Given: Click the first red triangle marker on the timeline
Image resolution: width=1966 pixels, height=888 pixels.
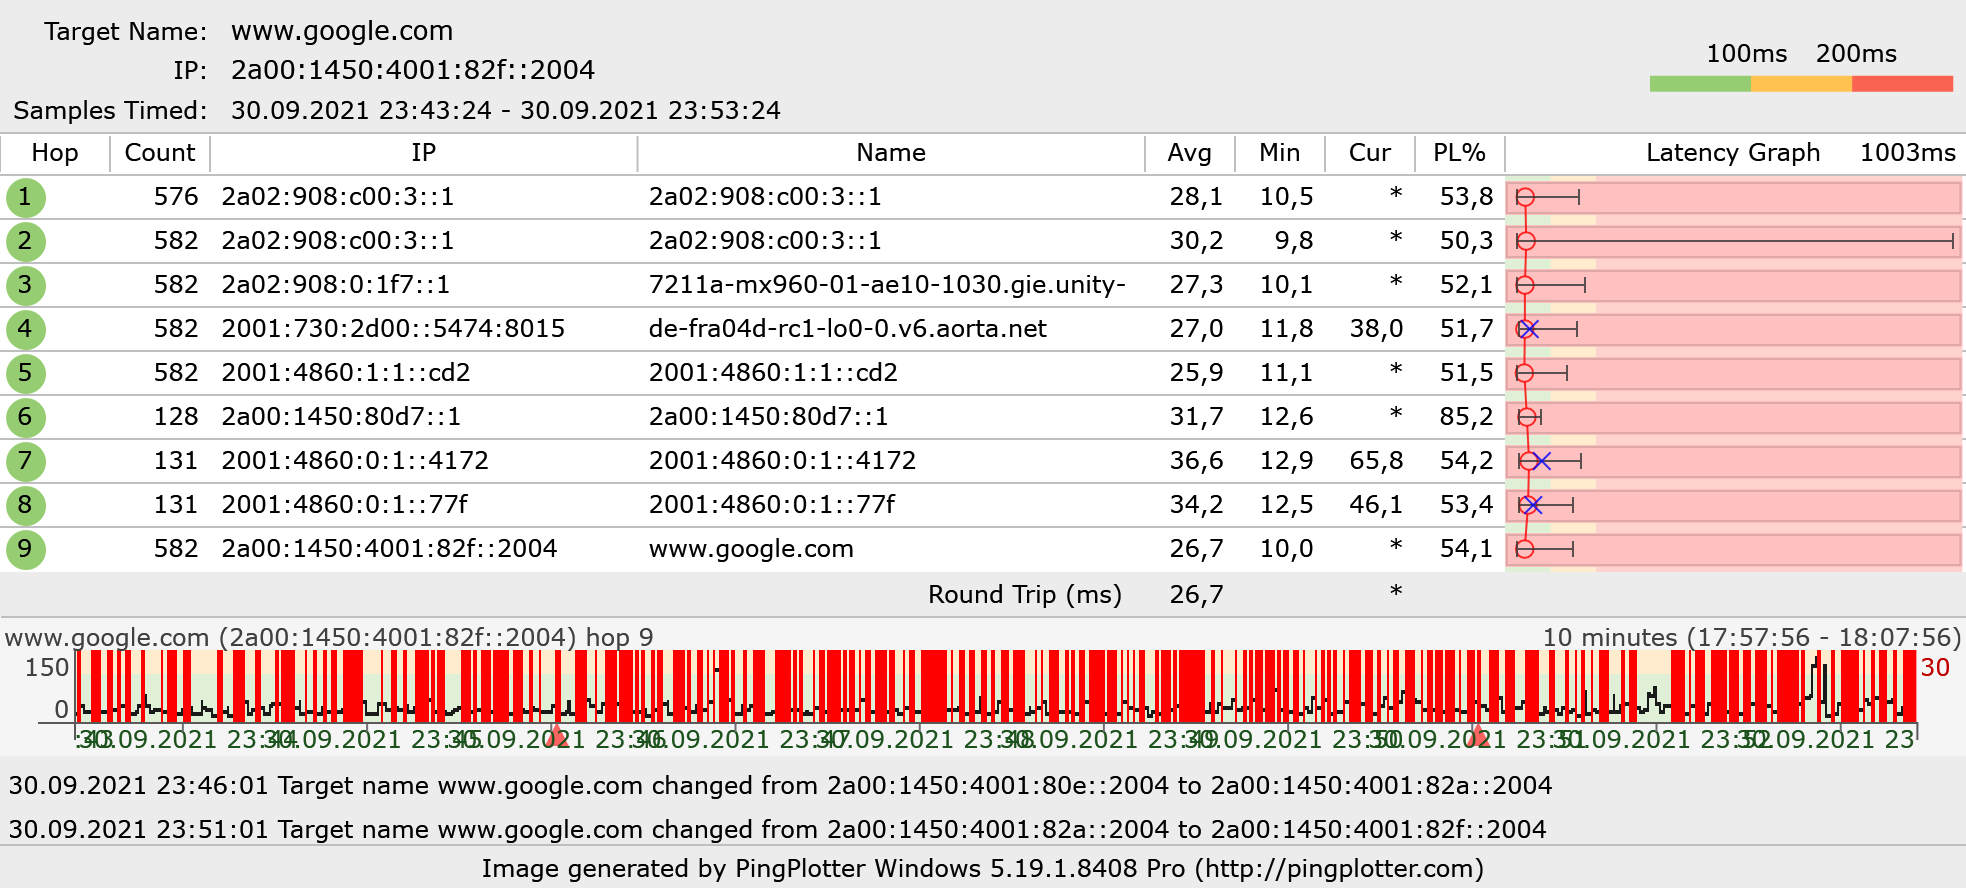Looking at the screenshot, I should click(557, 736).
